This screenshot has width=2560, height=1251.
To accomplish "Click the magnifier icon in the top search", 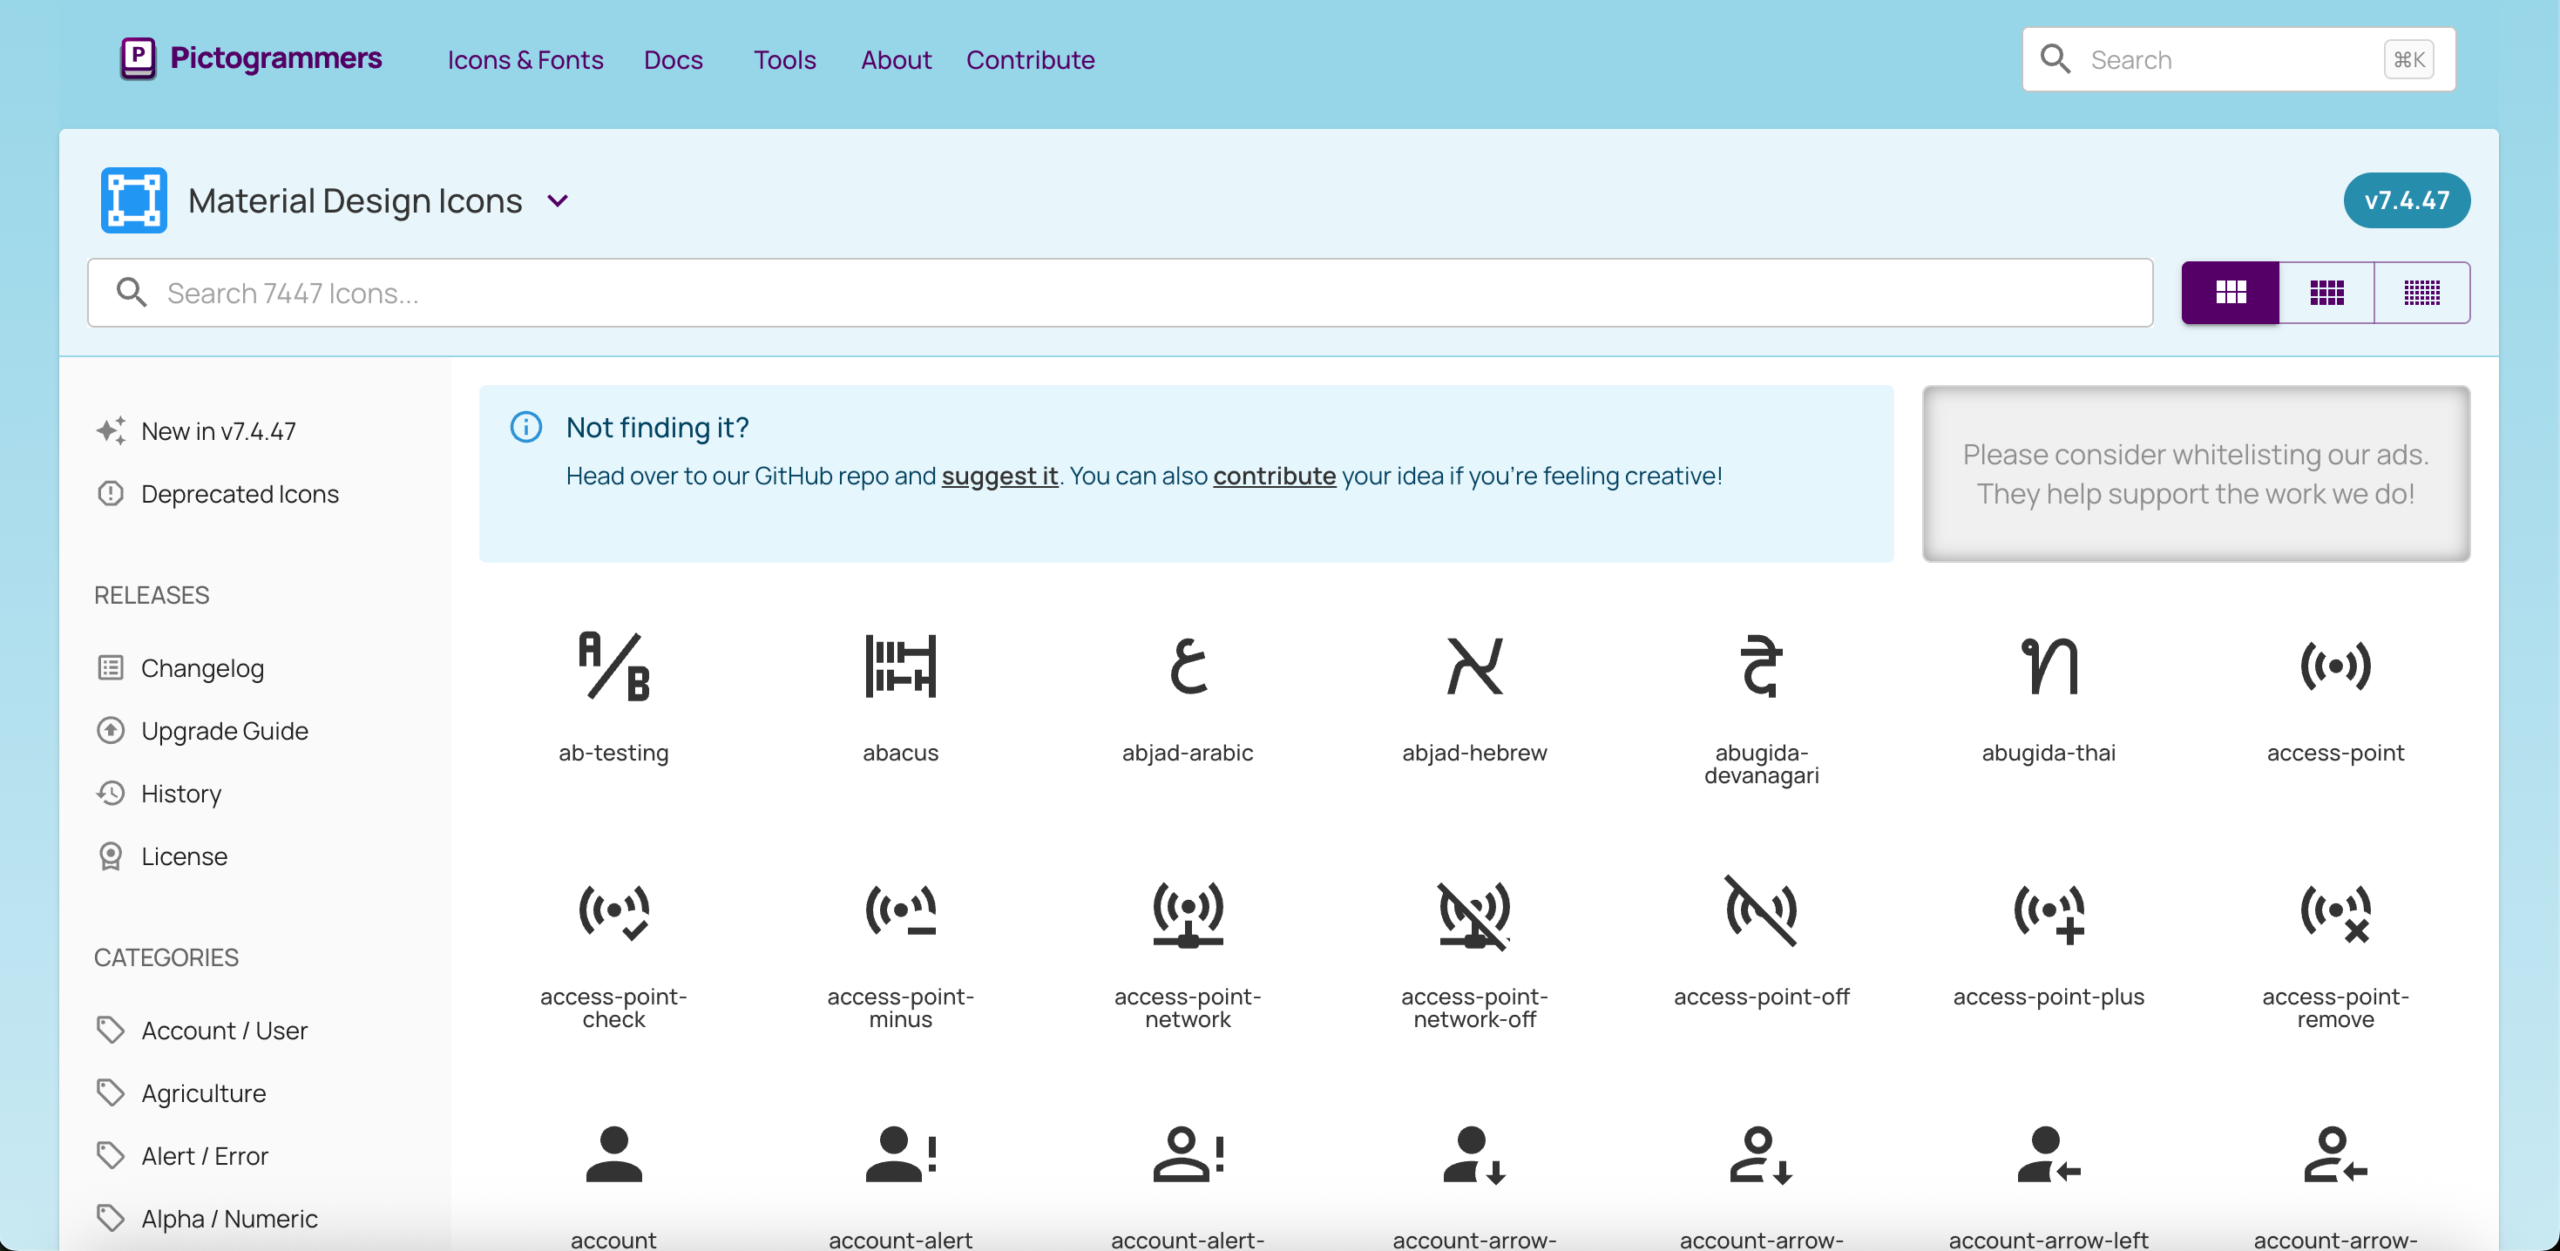I will point(2055,59).
